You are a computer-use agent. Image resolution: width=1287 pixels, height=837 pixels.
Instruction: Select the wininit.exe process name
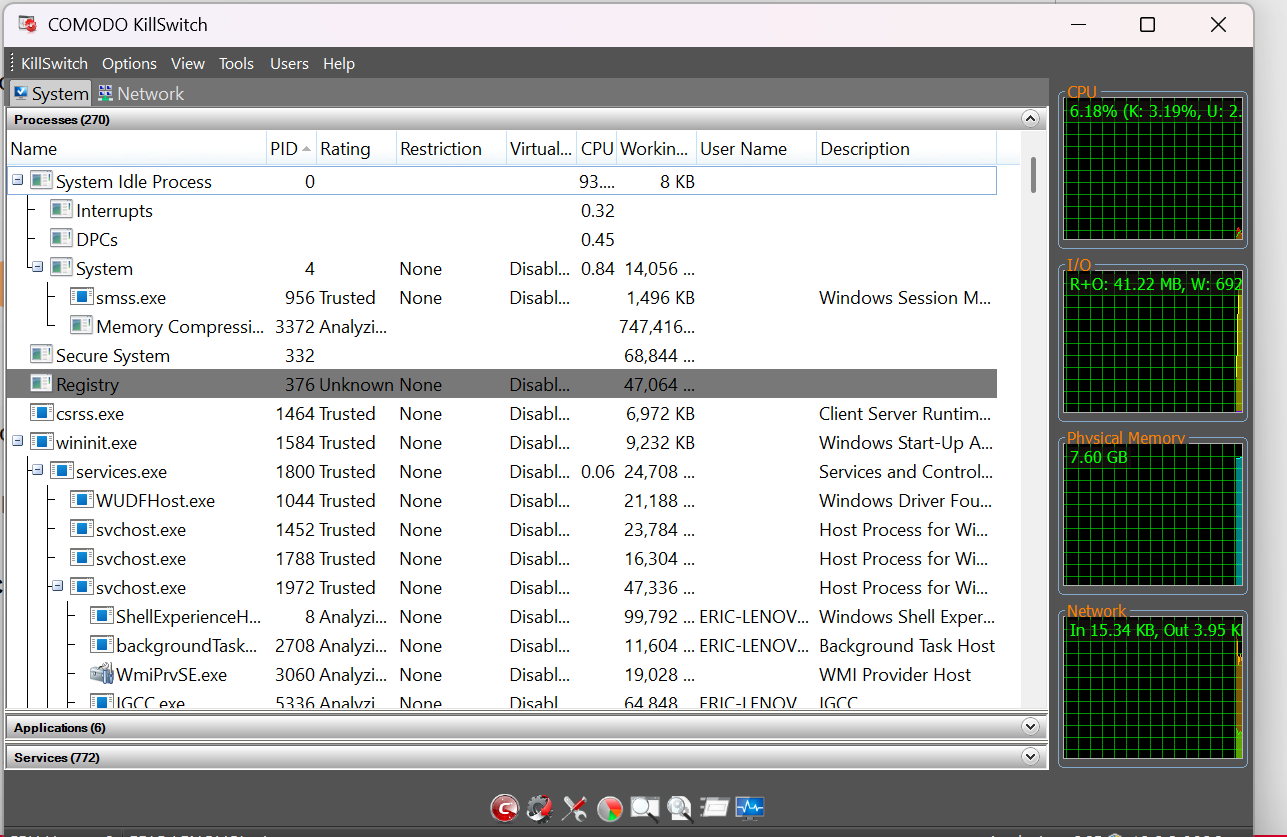pyautogui.click(x=96, y=443)
